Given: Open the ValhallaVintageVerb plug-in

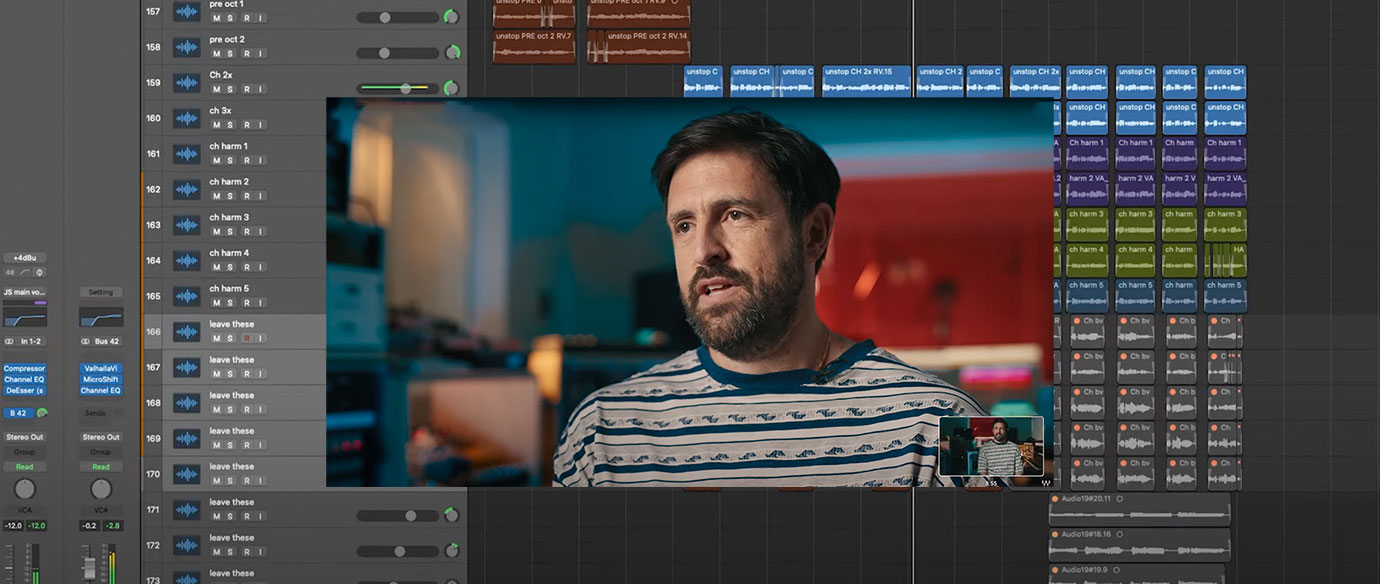Looking at the screenshot, I should pyautogui.click(x=101, y=369).
